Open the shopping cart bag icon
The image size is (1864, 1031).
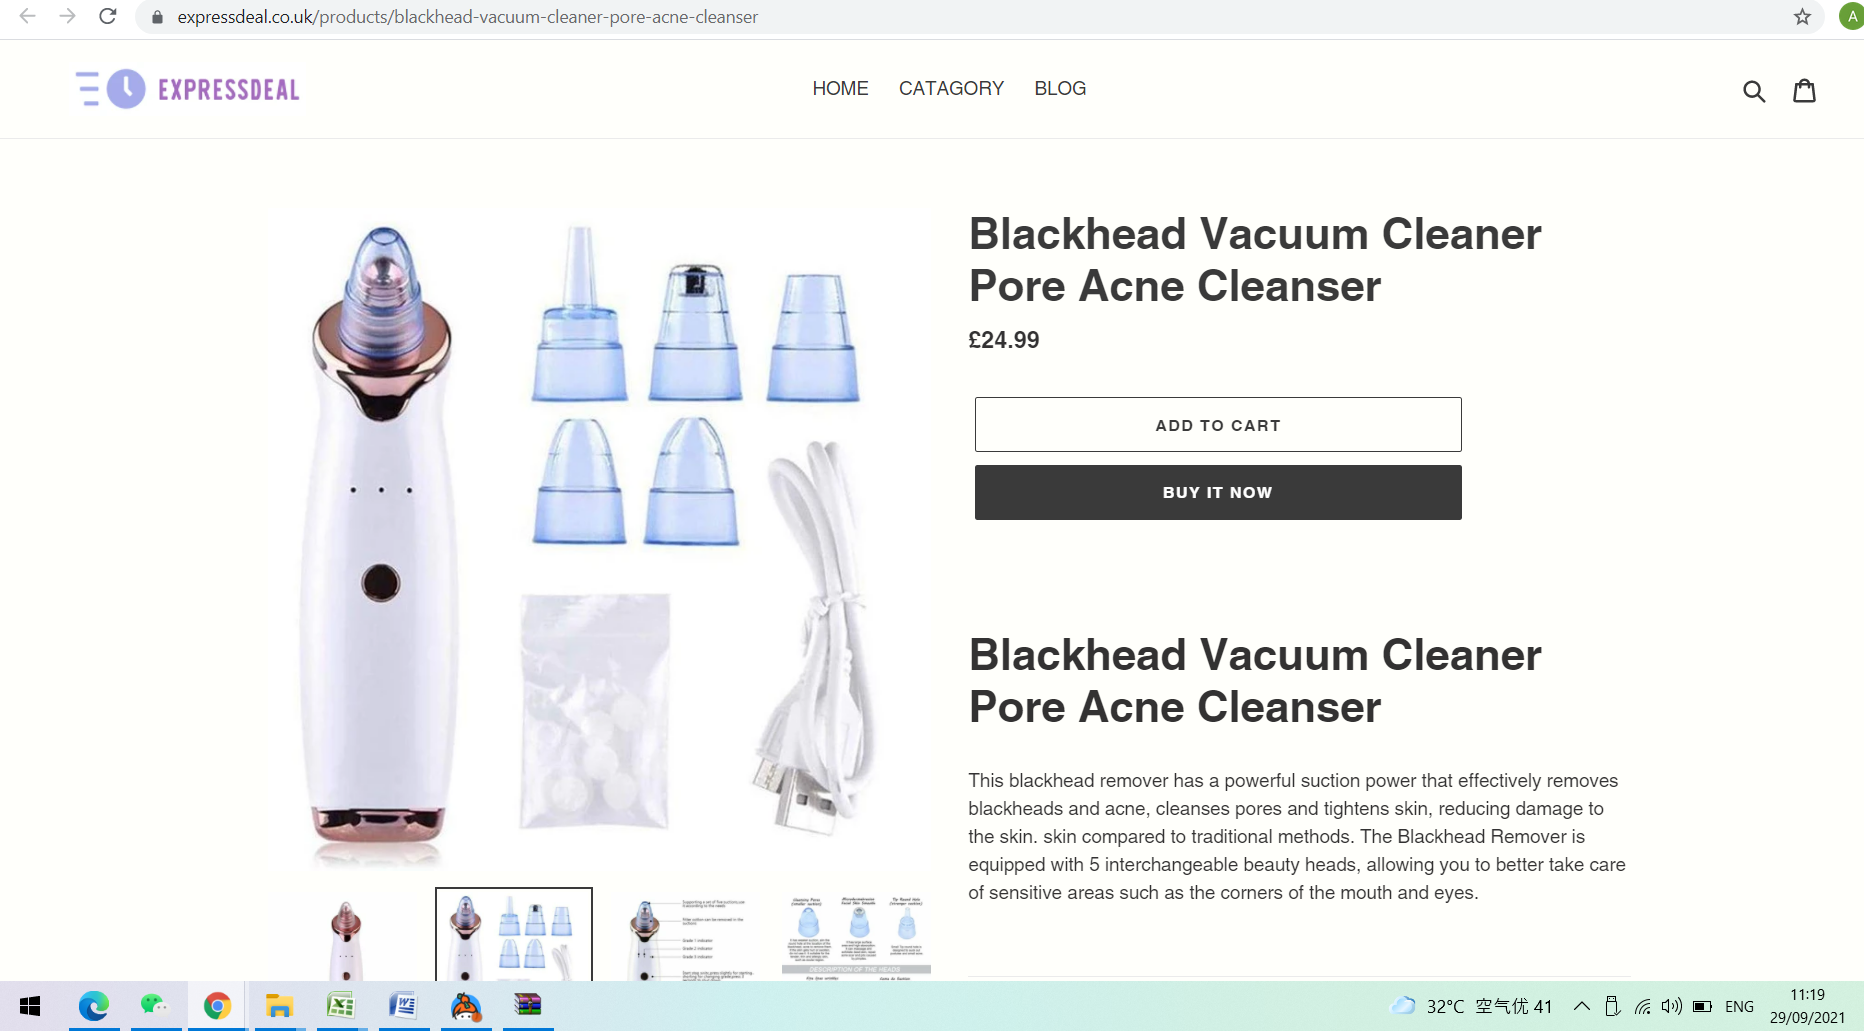pyautogui.click(x=1804, y=91)
